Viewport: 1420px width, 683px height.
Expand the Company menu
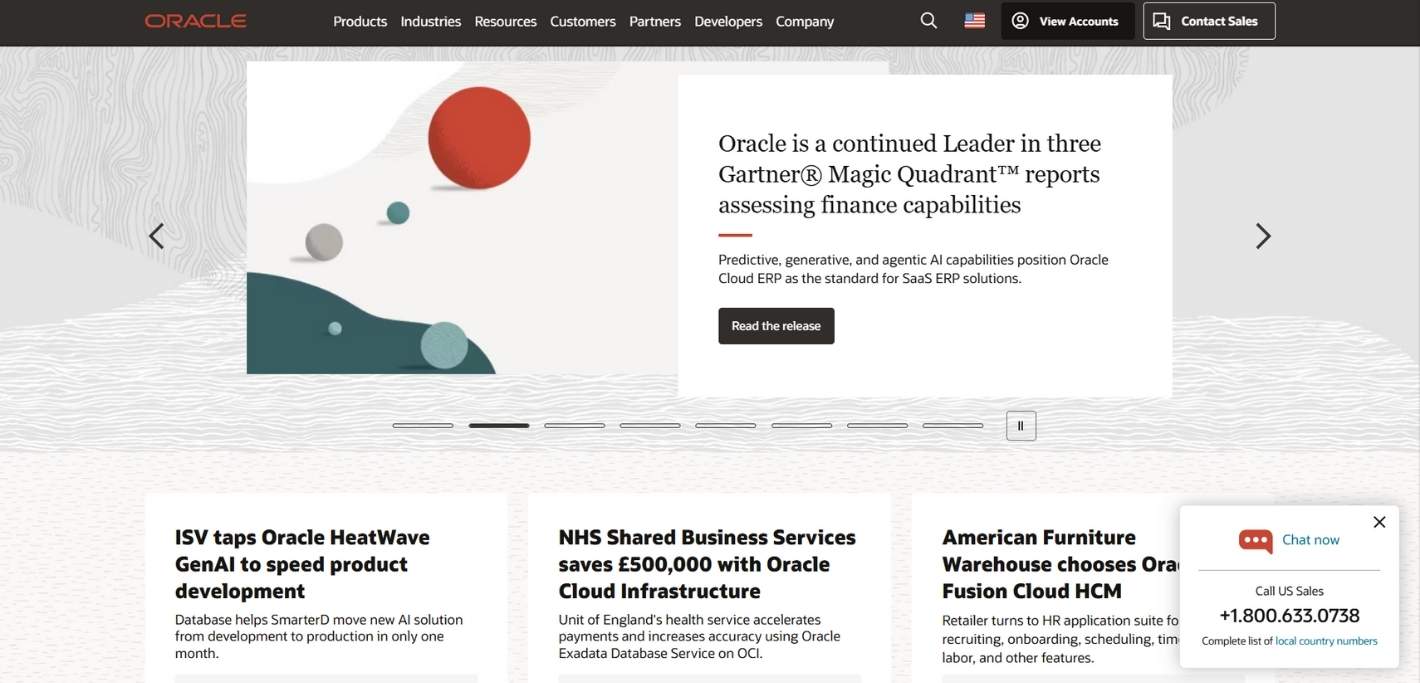click(x=805, y=20)
